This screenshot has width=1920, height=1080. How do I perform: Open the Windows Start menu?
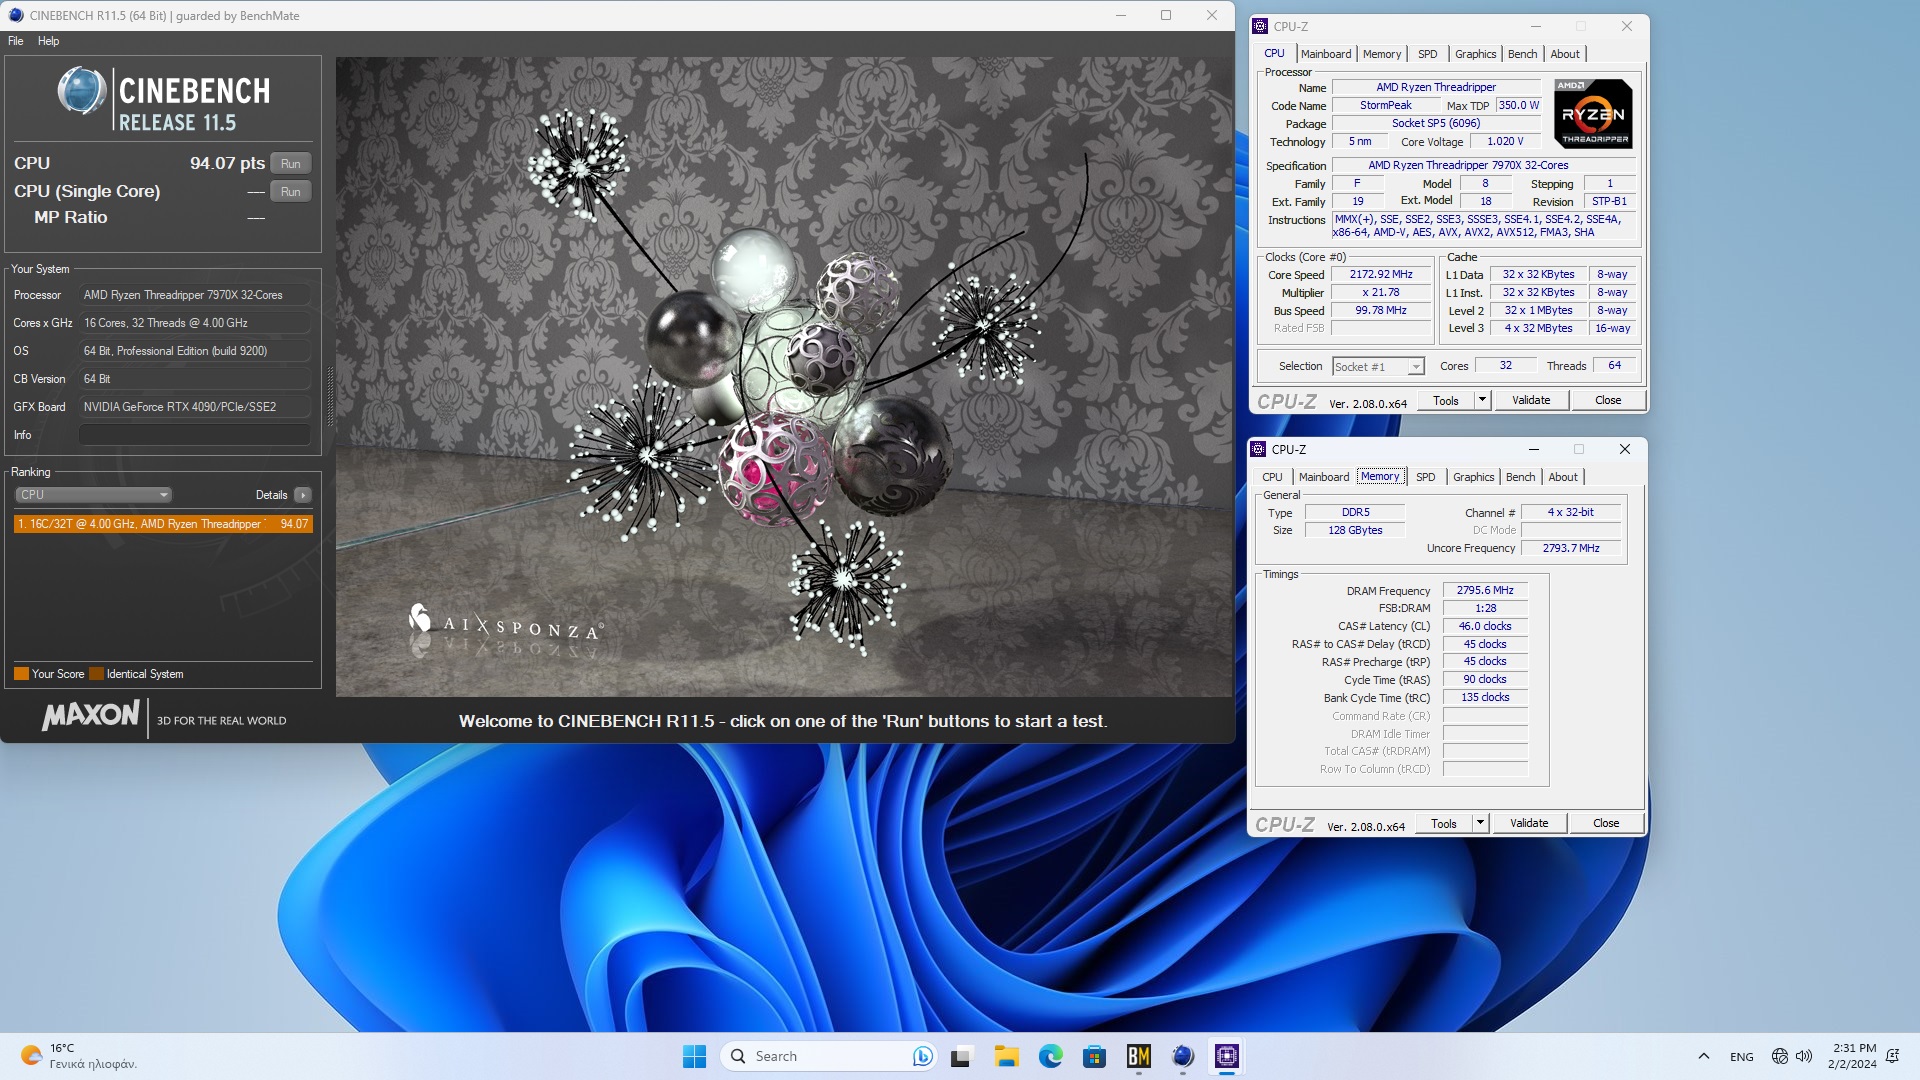coord(694,1056)
